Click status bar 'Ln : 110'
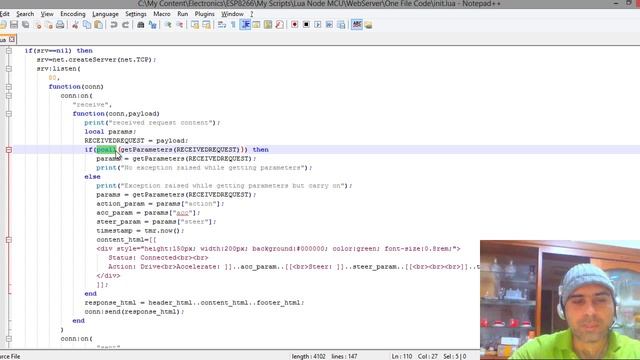The width and height of the screenshot is (640, 360). click(x=402, y=356)
